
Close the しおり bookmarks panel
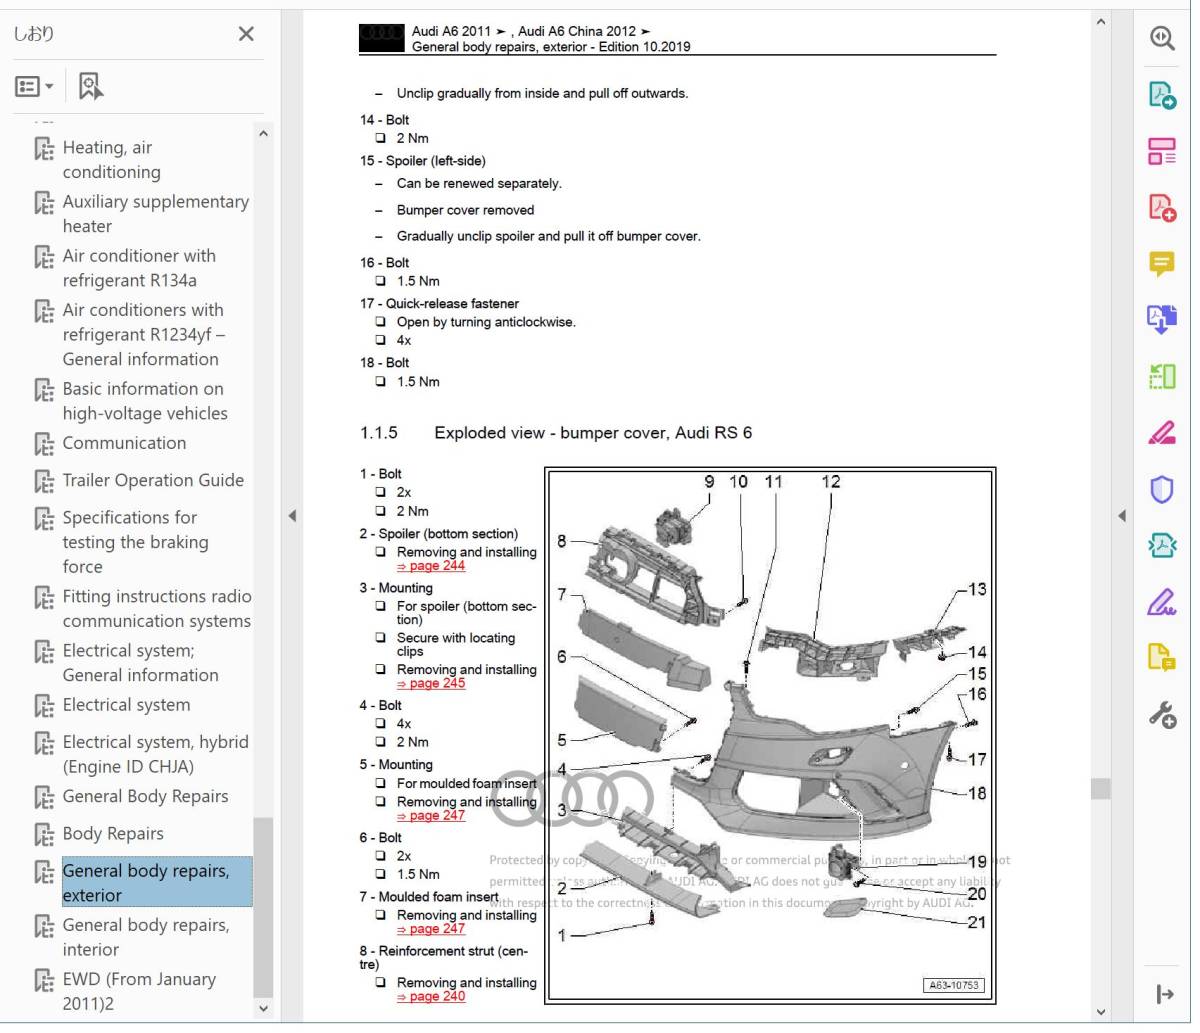[246, 34]
